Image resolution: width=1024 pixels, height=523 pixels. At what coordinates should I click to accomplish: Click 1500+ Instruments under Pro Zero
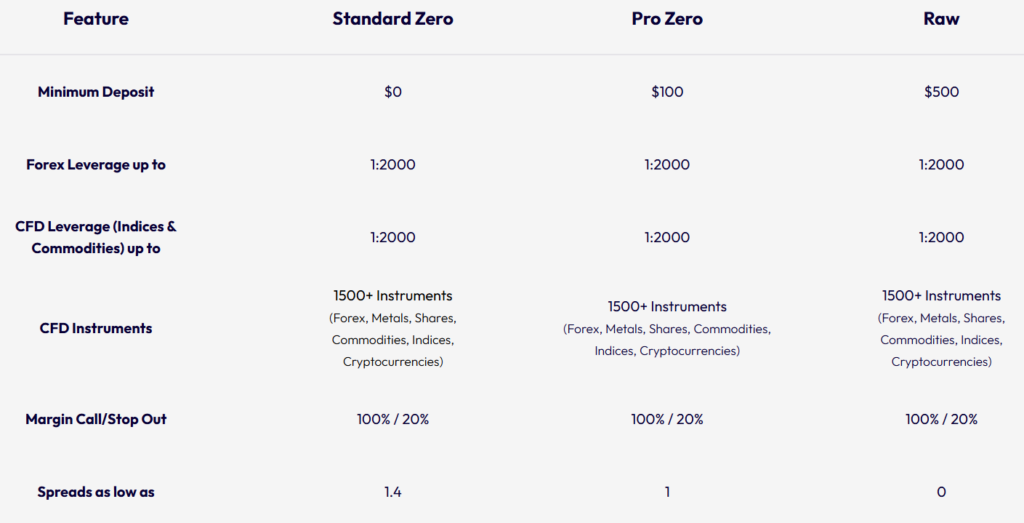667,307
